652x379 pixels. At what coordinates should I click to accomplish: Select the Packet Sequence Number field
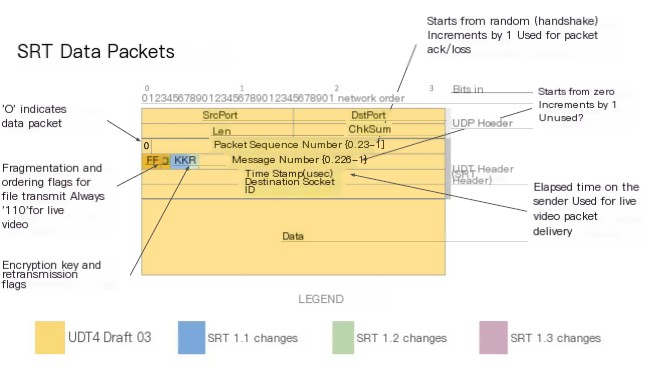[298, 145]
